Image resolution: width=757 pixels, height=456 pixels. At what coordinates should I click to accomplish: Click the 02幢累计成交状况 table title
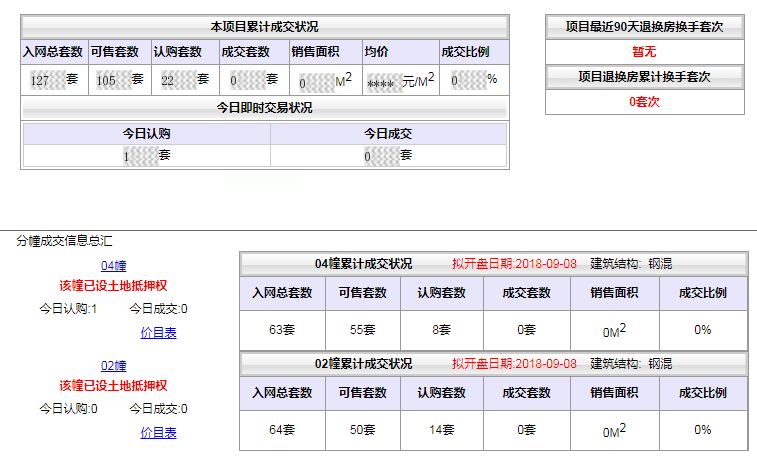[x=363, y=363]
